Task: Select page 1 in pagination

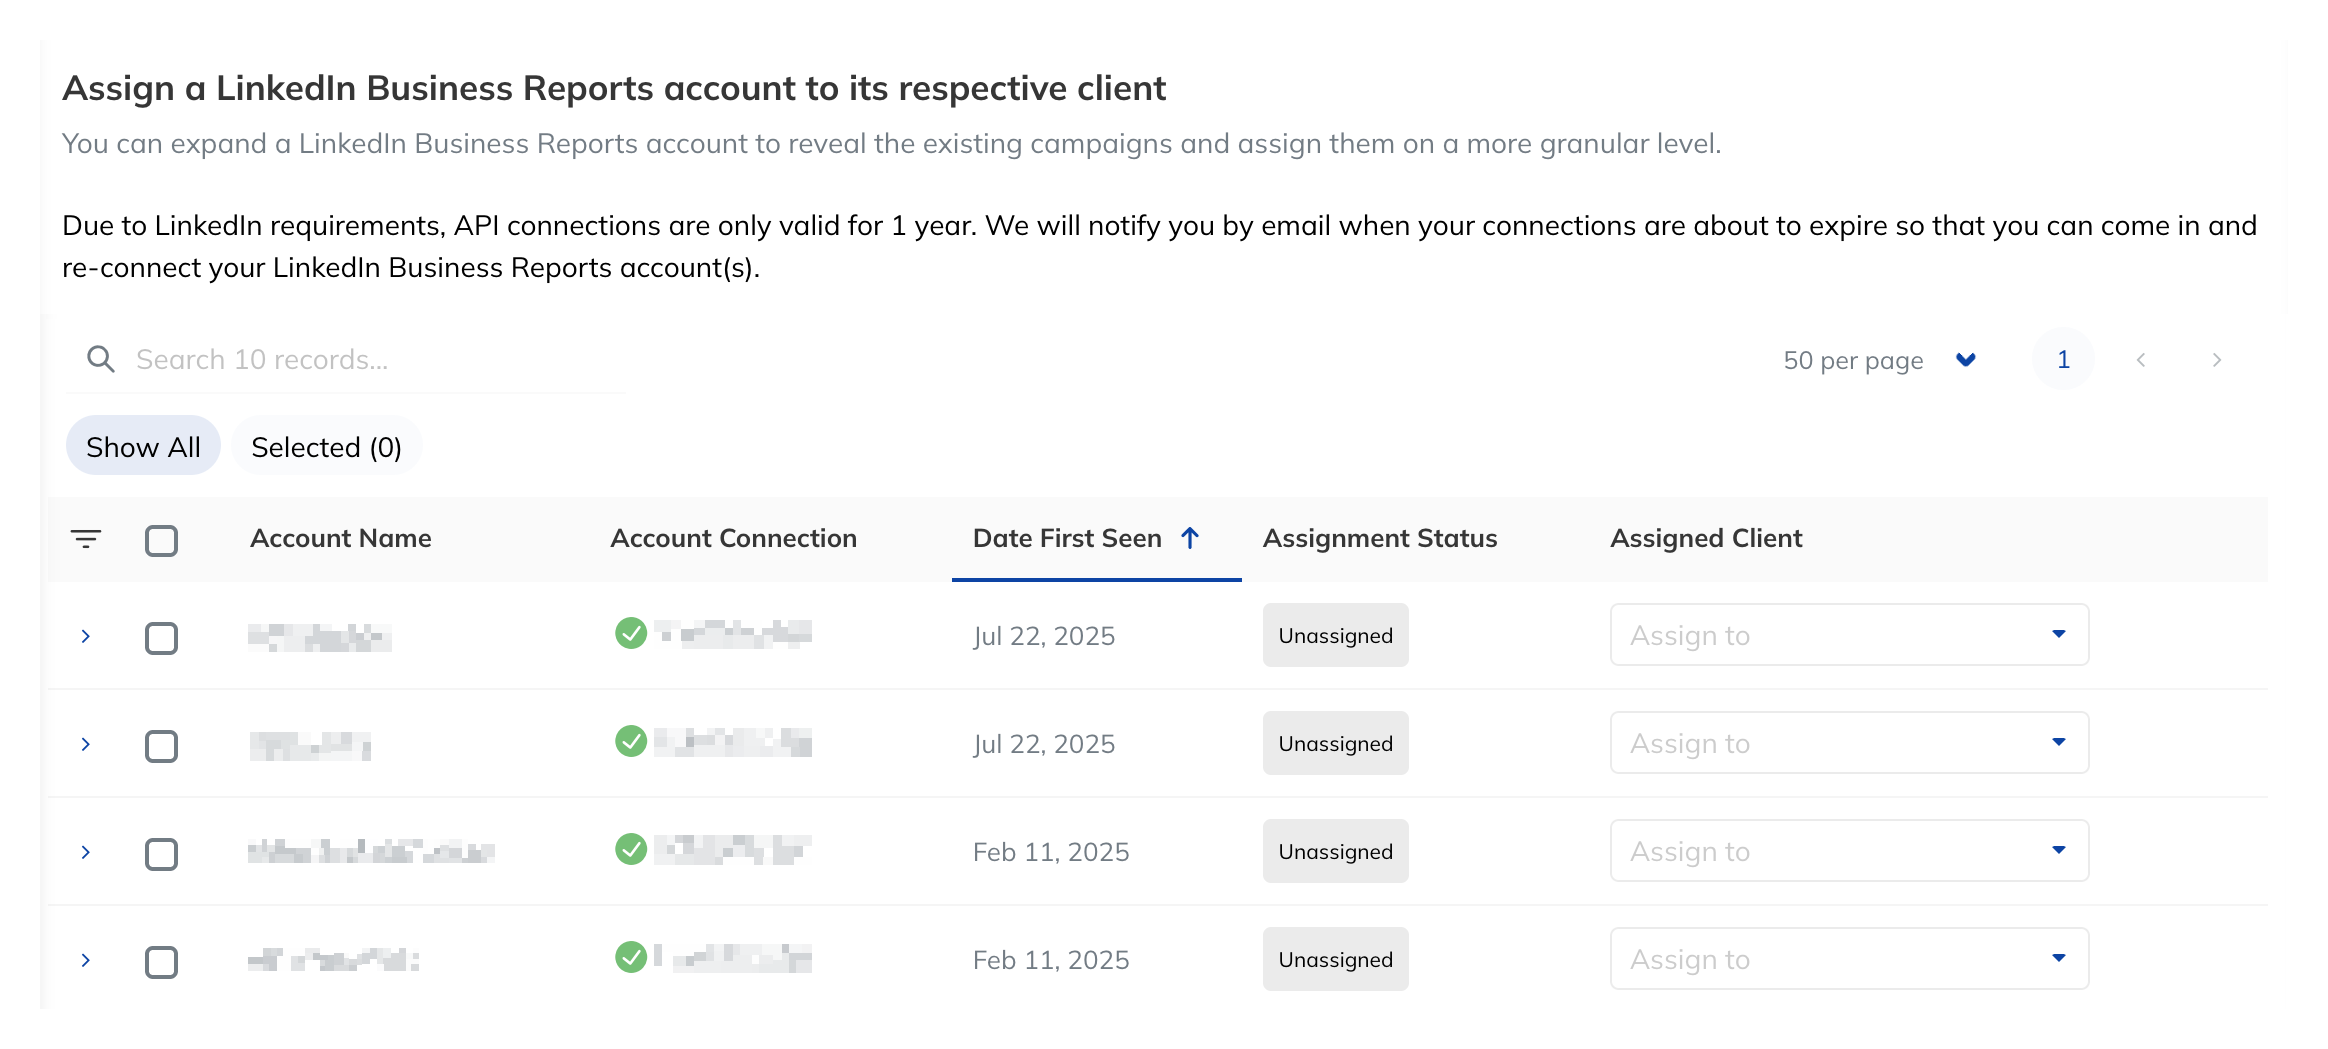Action: pos(2063,359)
